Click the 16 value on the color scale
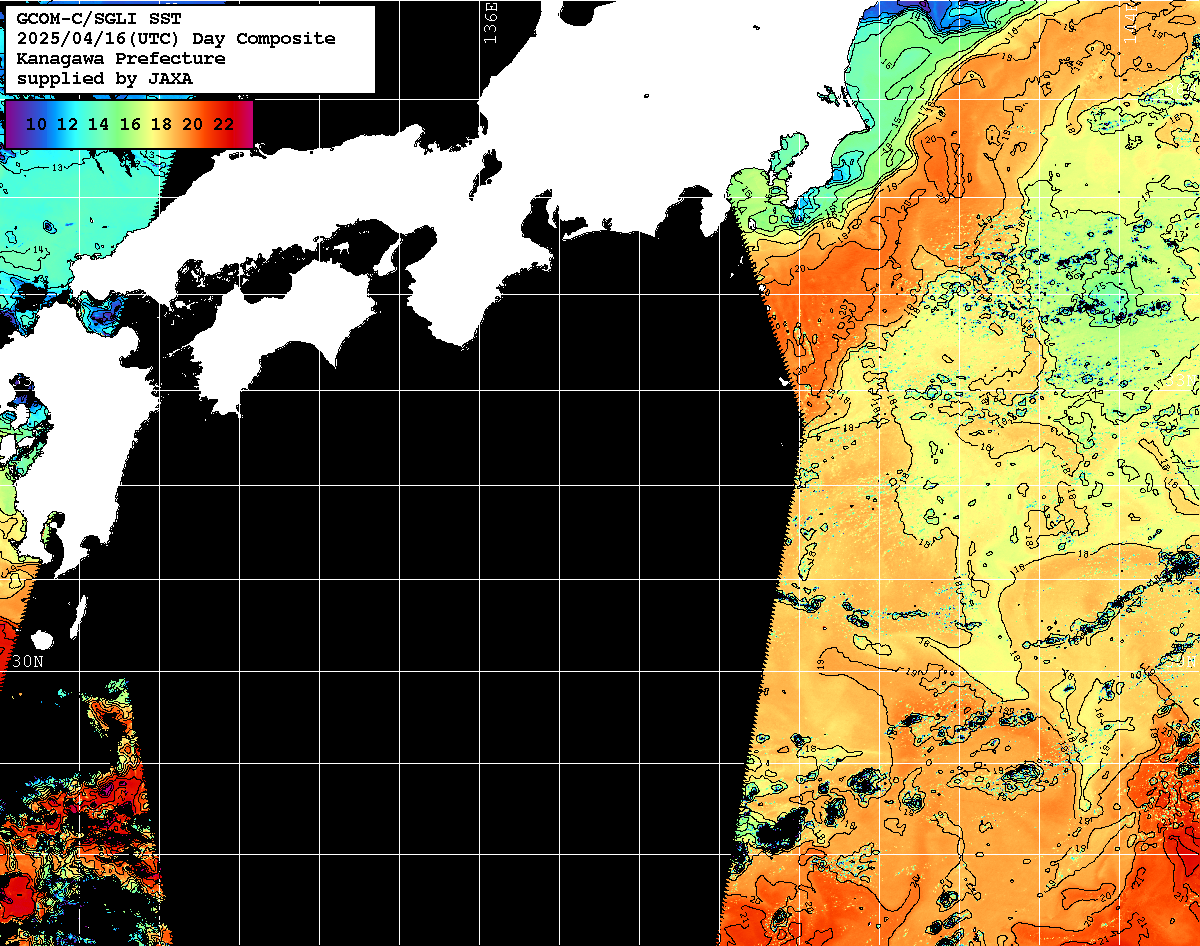Screen dimensions: 1200x946 (130, 124)
